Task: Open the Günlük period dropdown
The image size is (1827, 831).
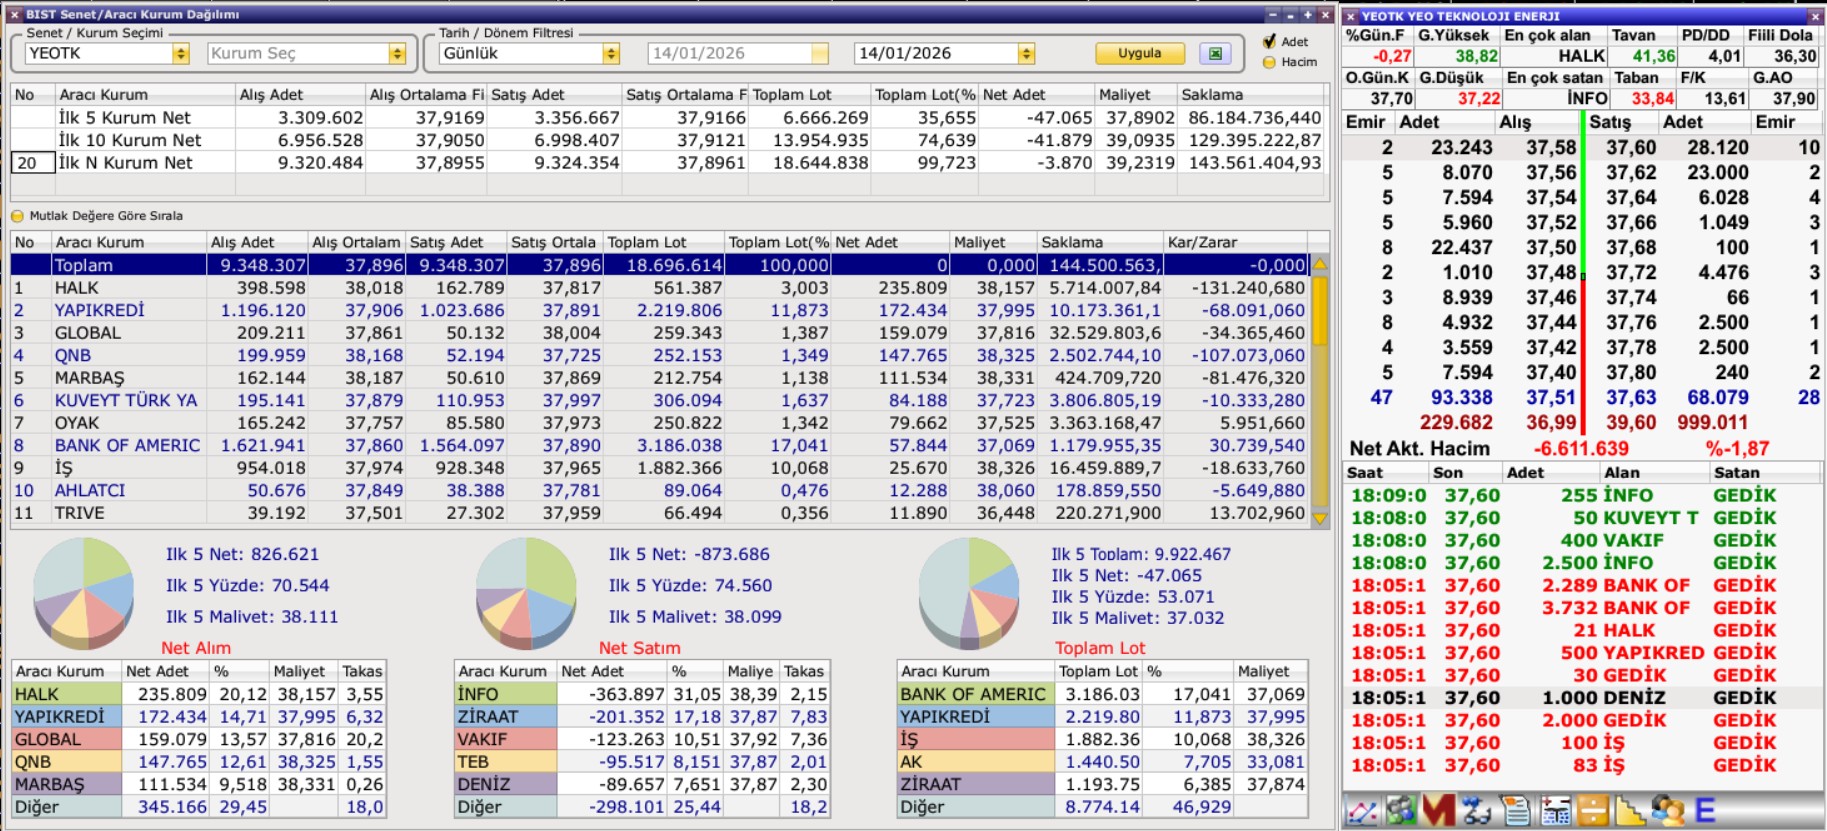Action: [611, 54]
